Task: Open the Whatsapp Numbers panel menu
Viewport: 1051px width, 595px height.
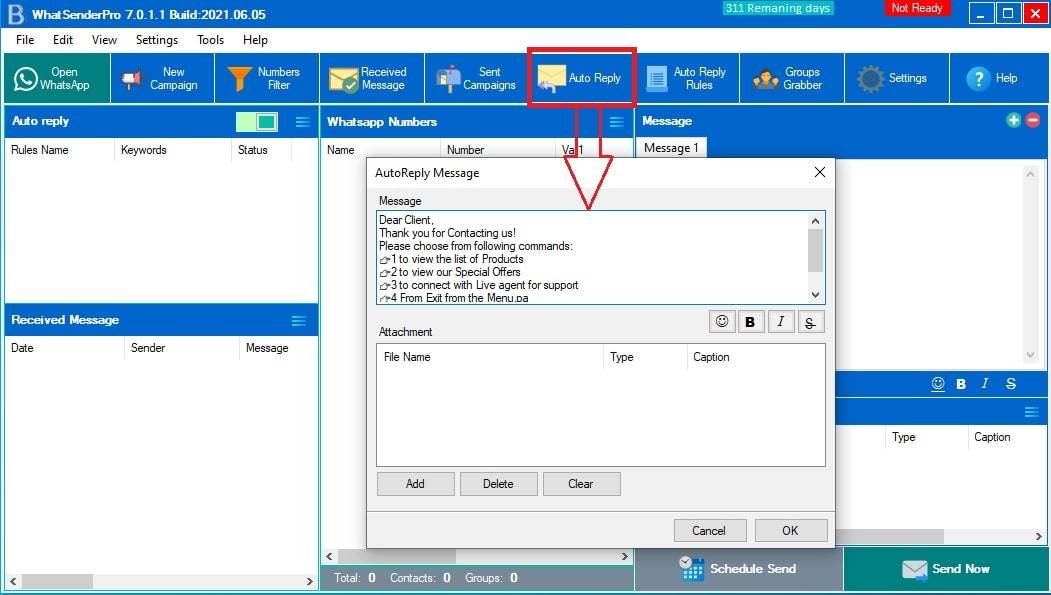Action: pyautogui.click(x=617, y=122)
